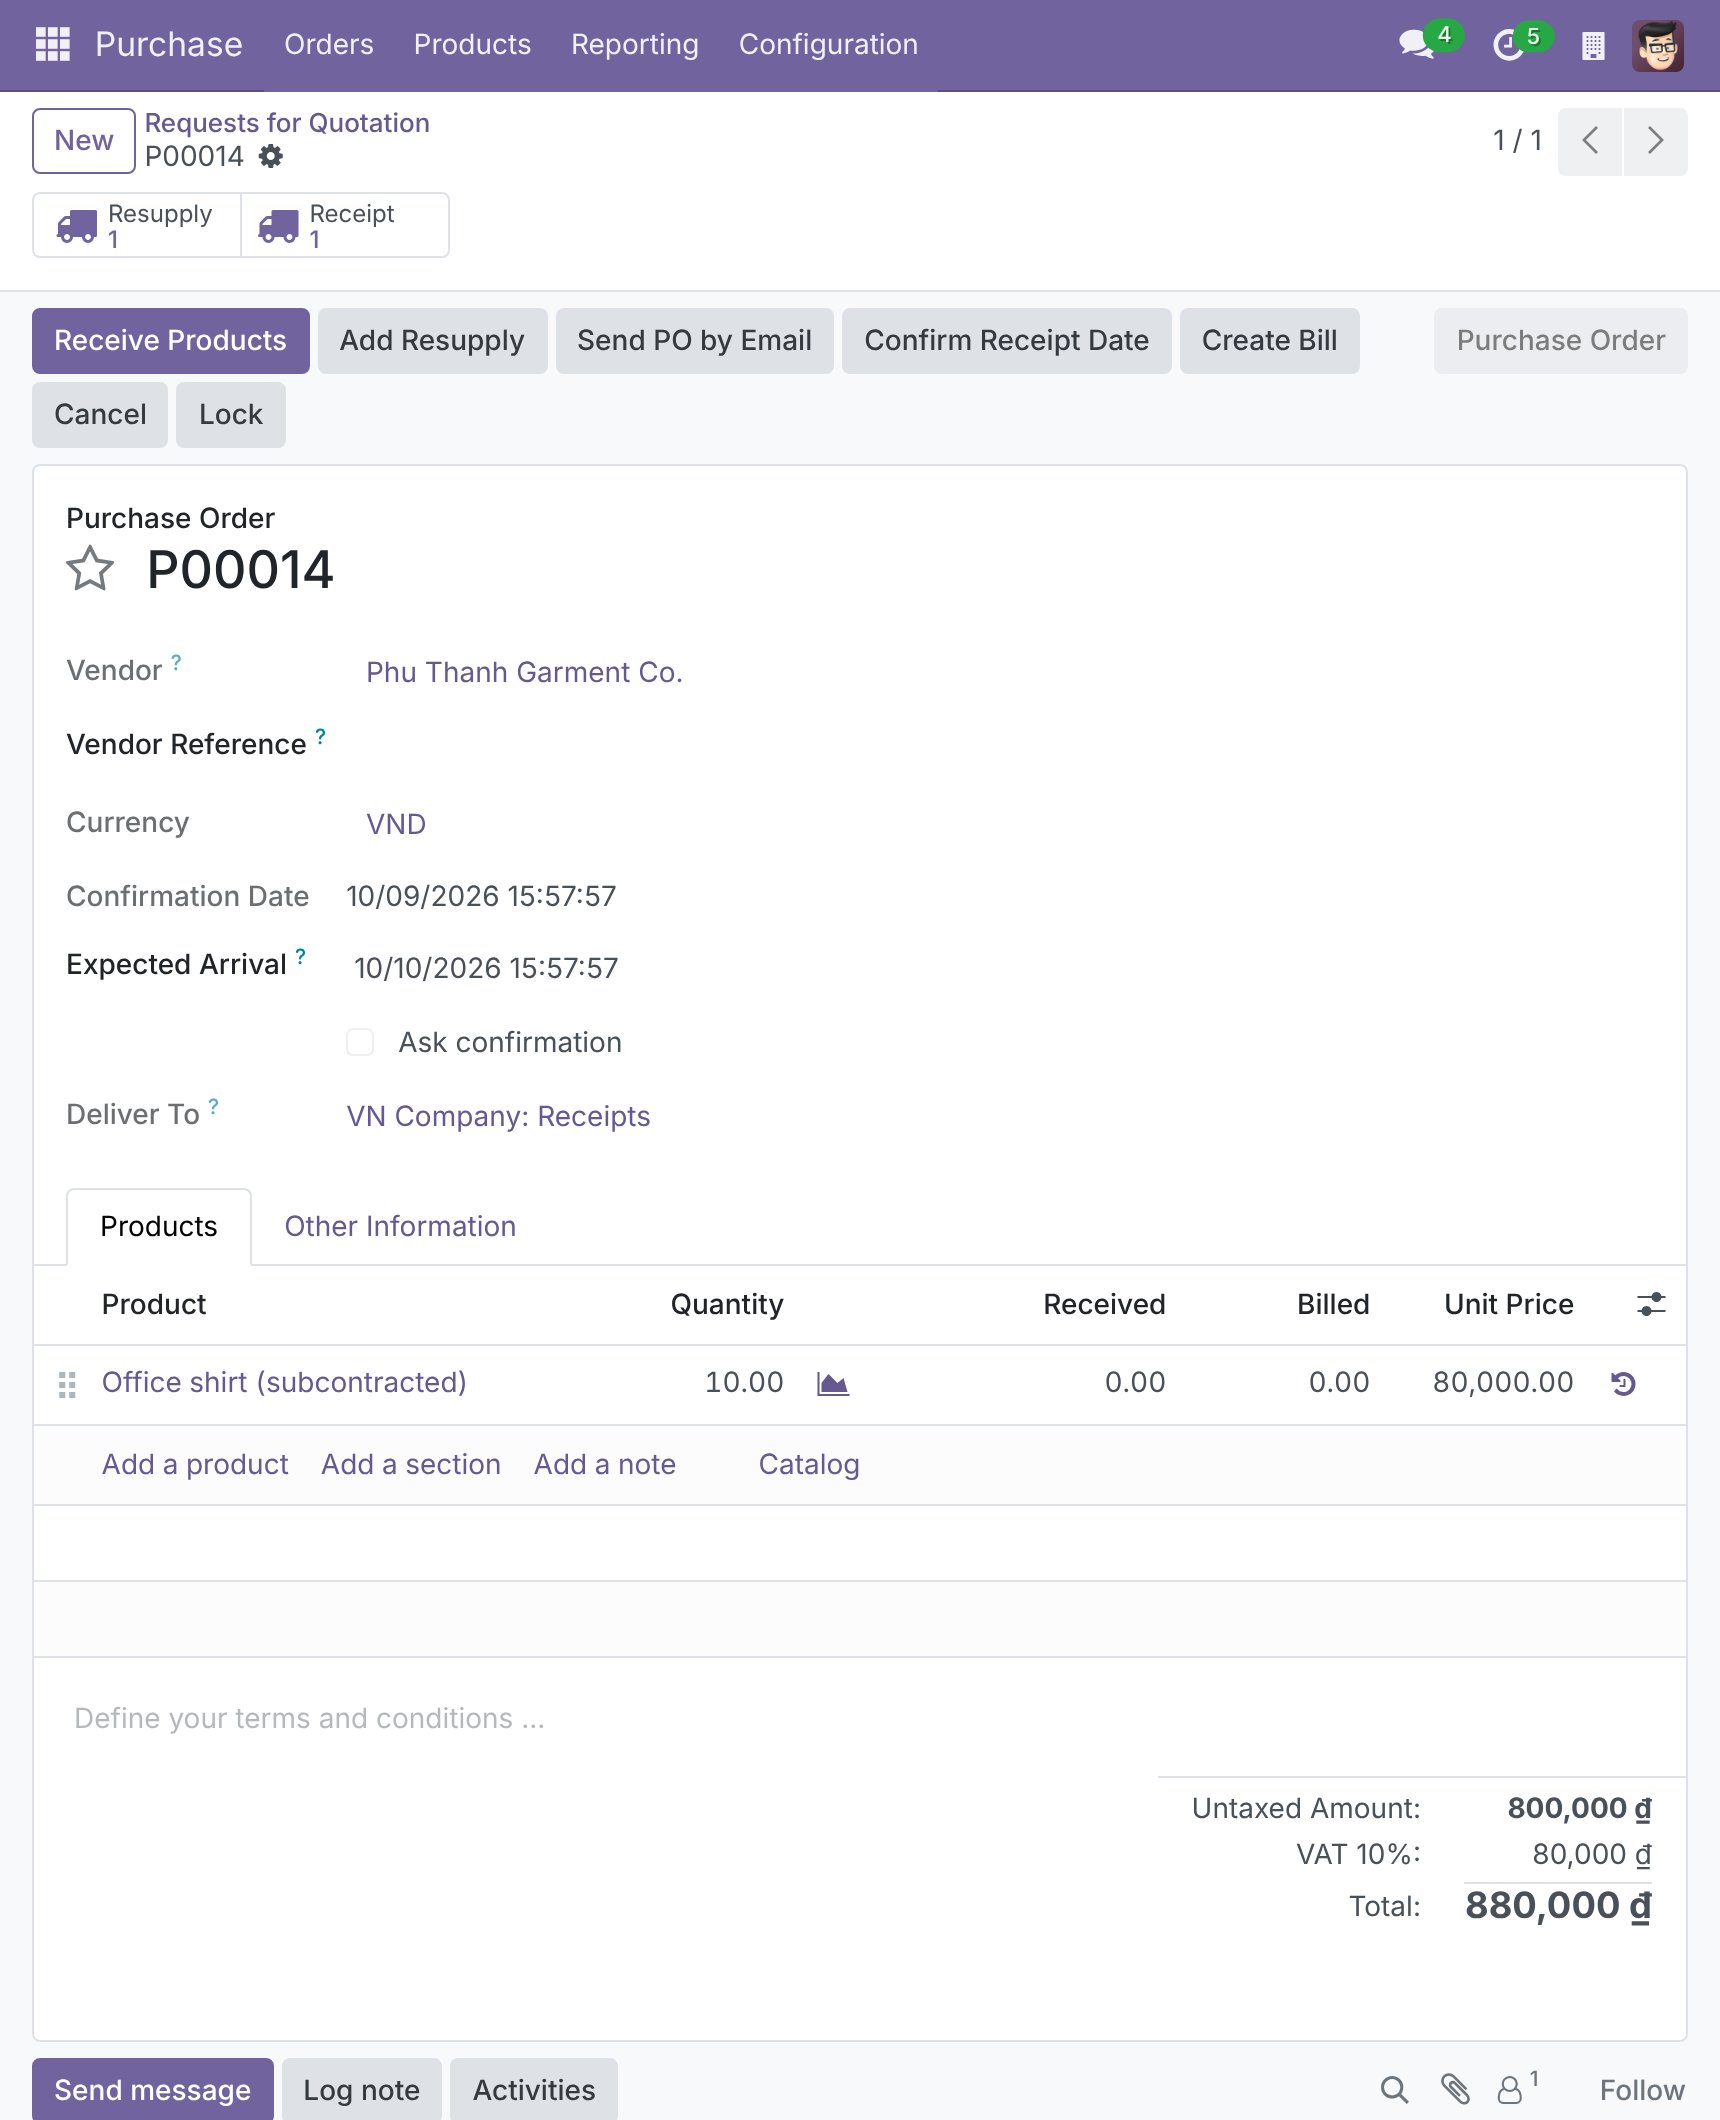Select the Products tab
Image resolution: width=1720 pixels, height=2120 pixels.
pos(159,1226)
